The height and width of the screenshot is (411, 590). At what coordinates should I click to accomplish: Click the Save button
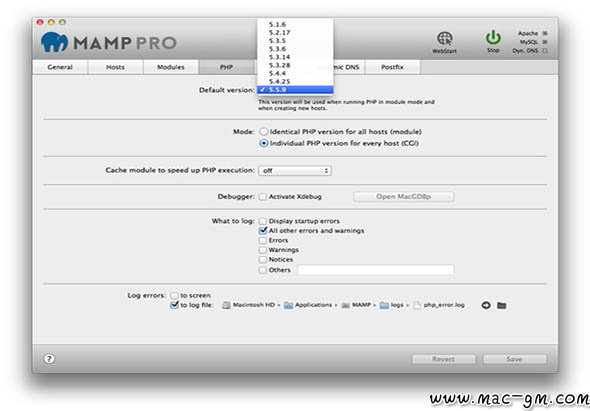pyautogui.click(x=514, y=359)
